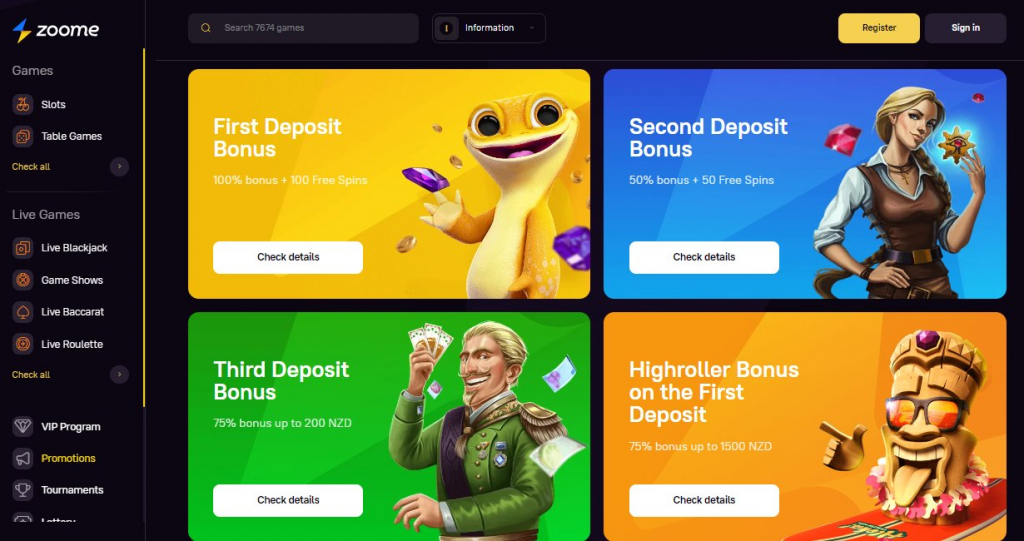Expand Games list with Check all arrow
1024x541 pixels.
click(x=119, y=167)
